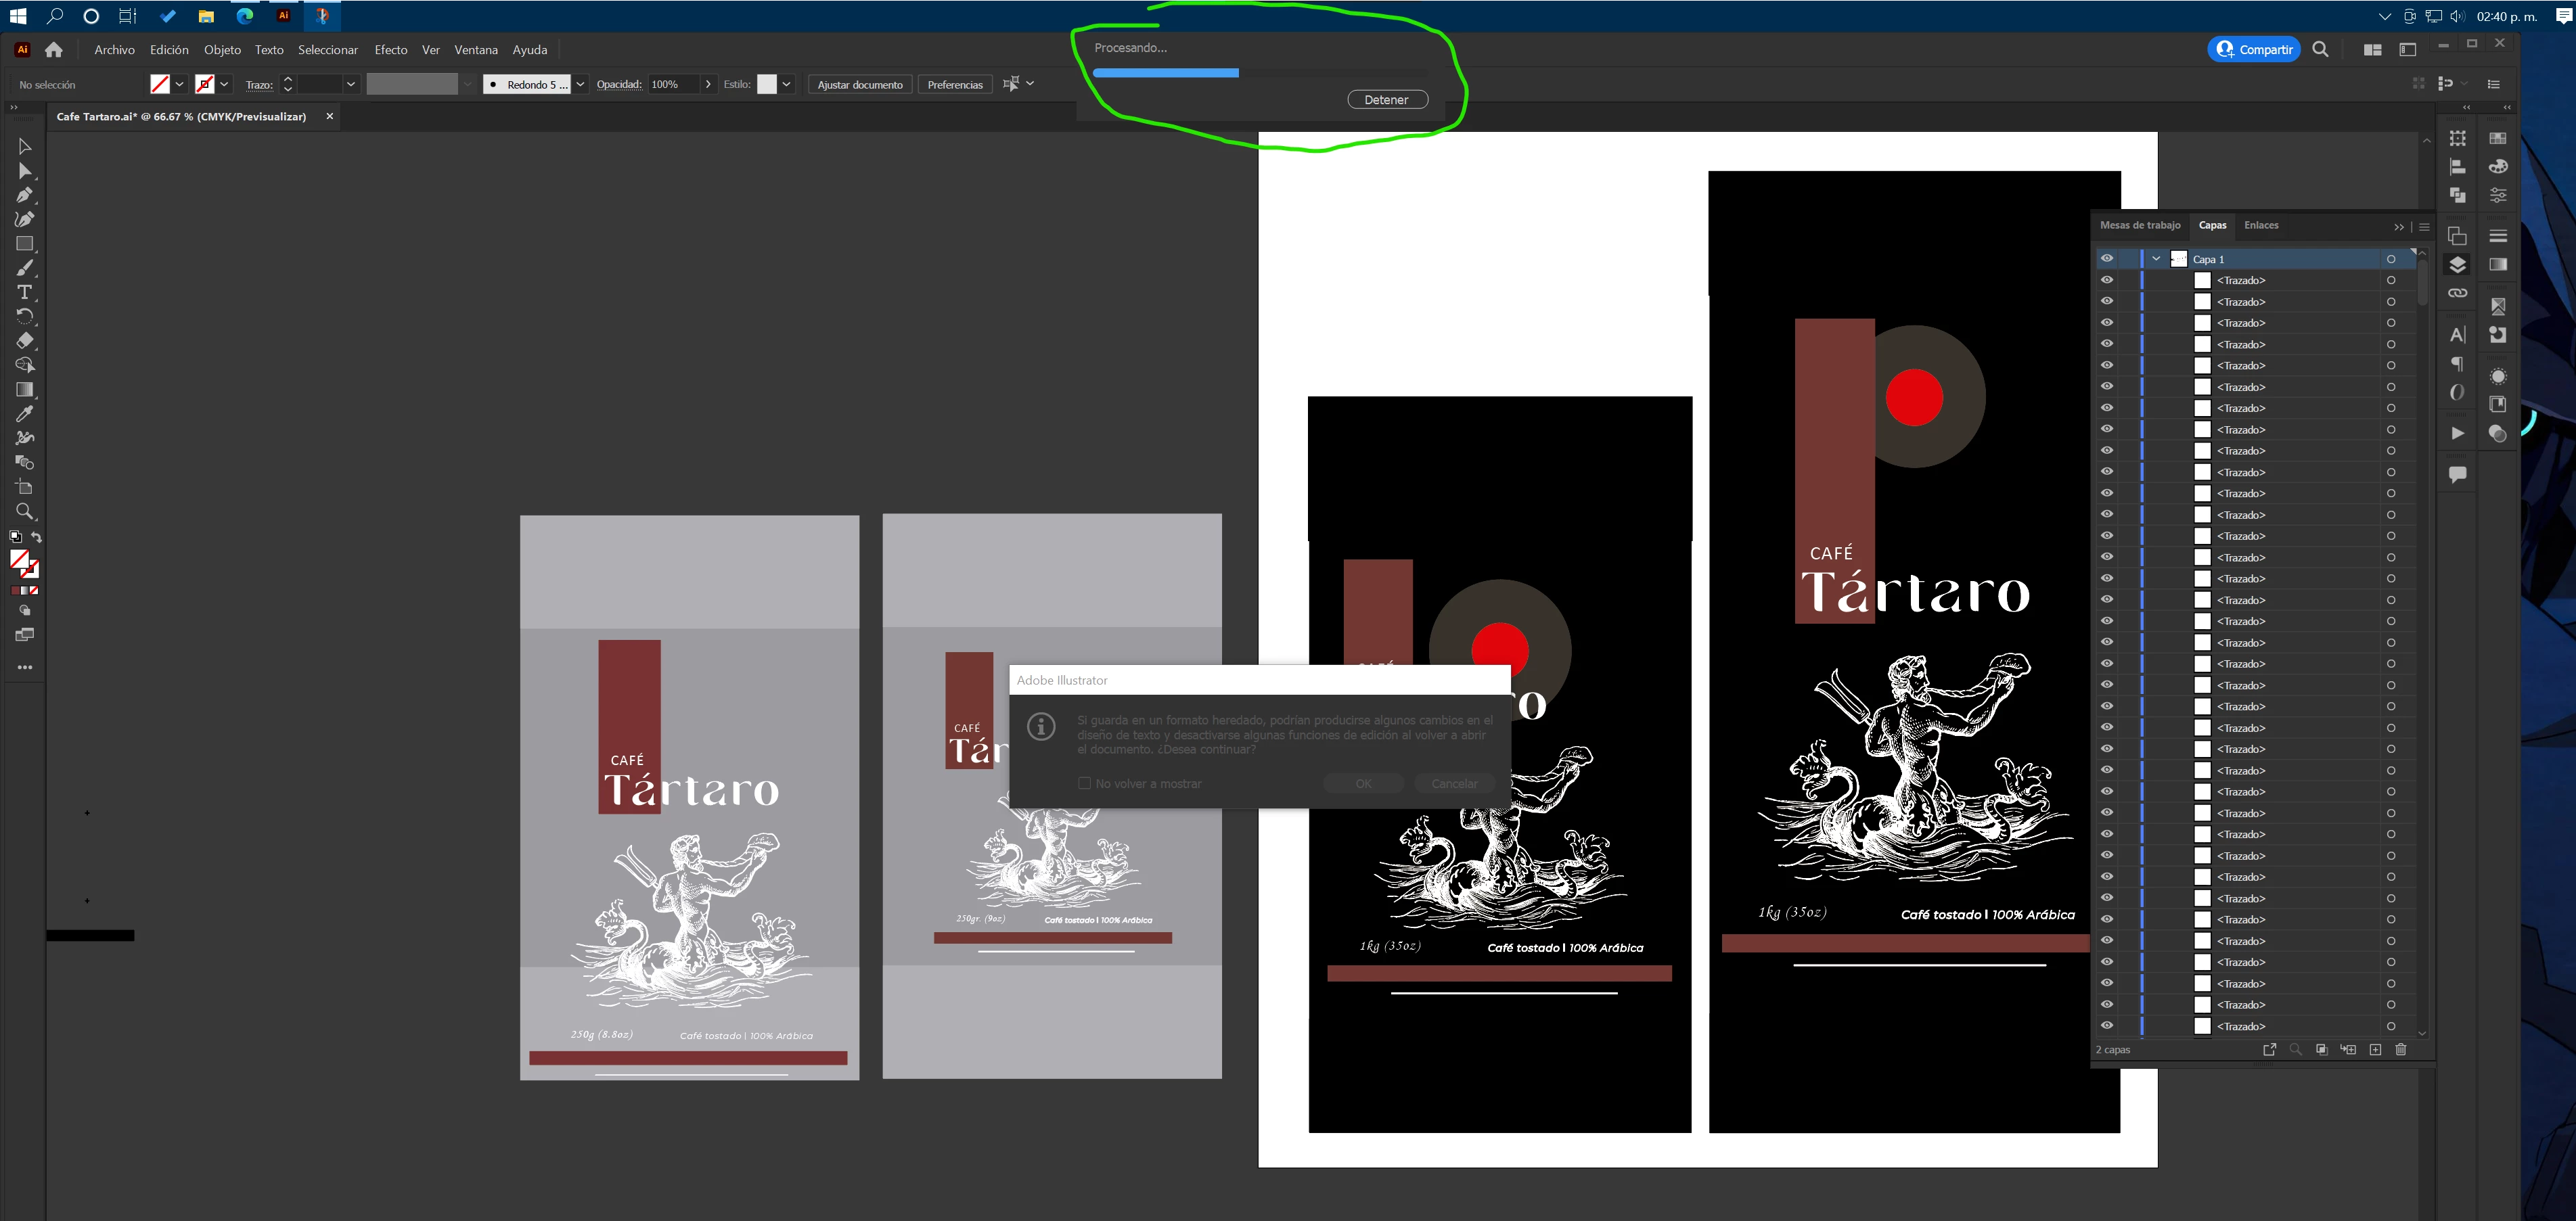Image resolution: width=2576 pixels, height=1221 pixels.
Task: Click the Detener button
Action: [x=1387, y=100]
